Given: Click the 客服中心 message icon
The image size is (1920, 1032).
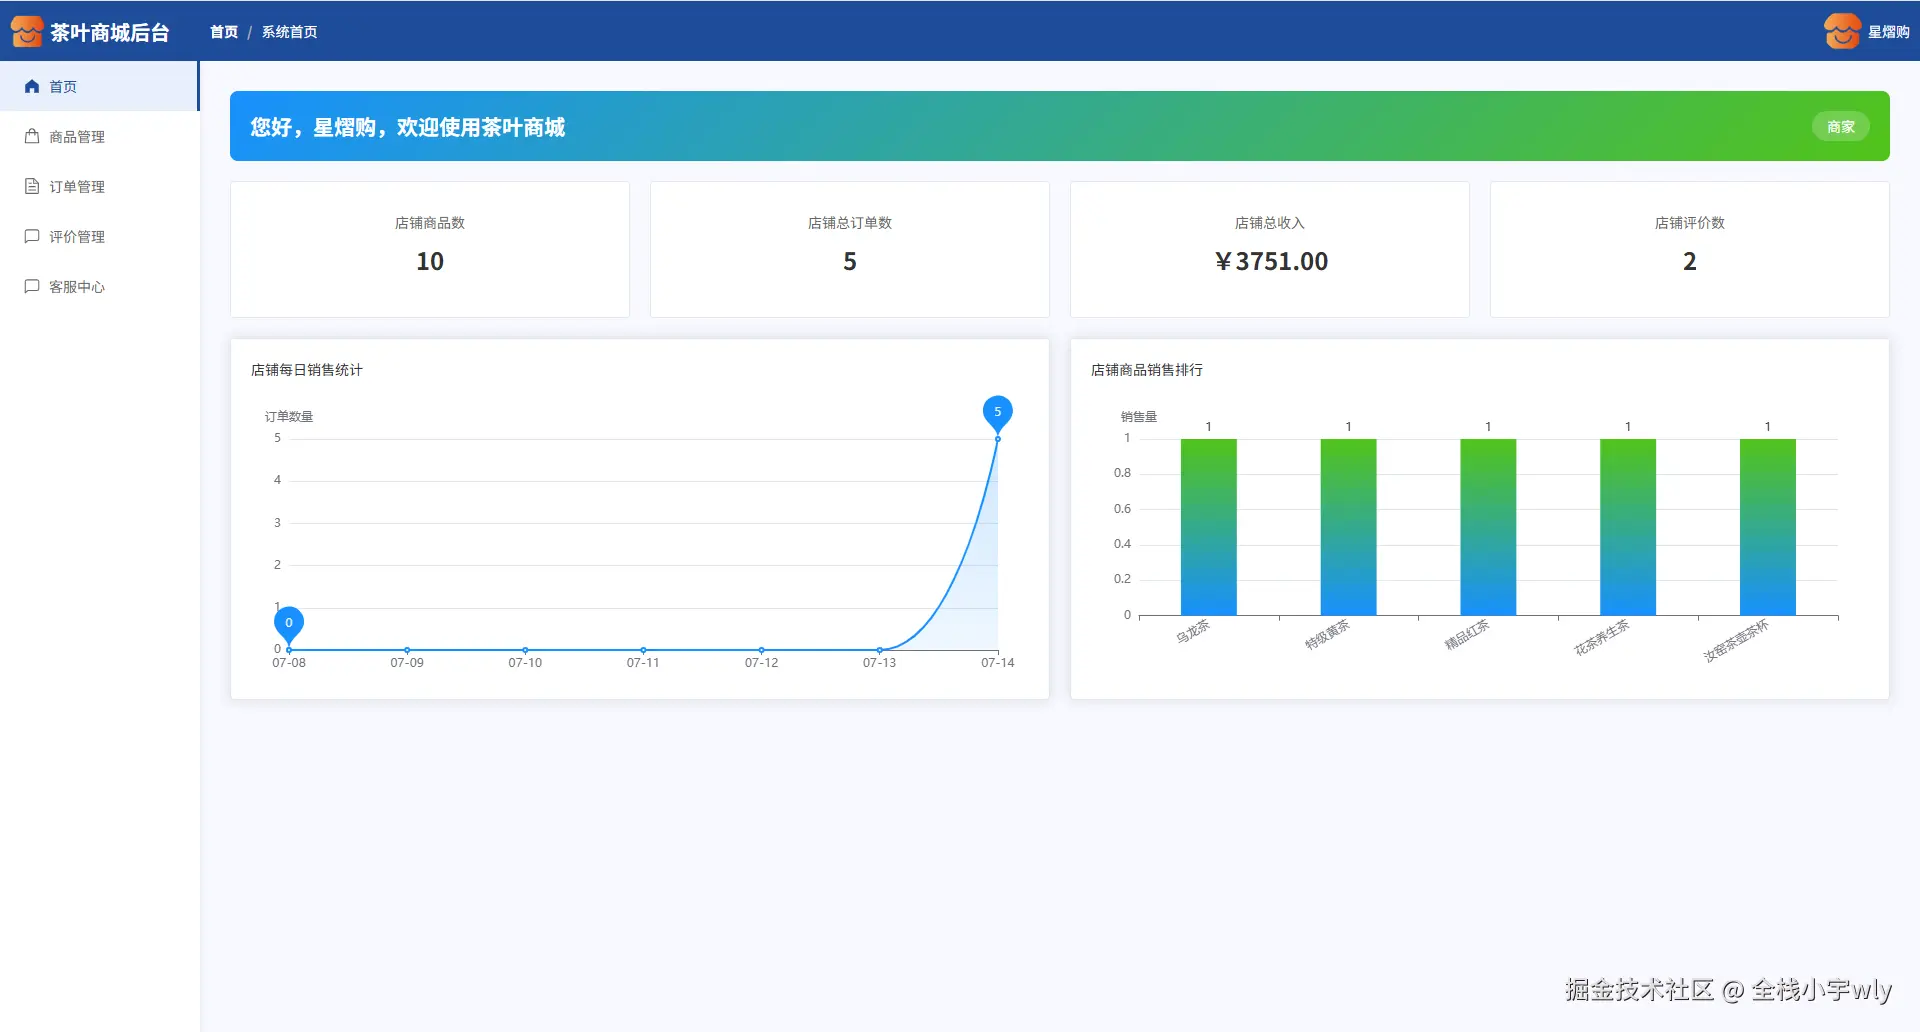Looking at the screenshot, I should pyautogui.click(x=32, y=287).
